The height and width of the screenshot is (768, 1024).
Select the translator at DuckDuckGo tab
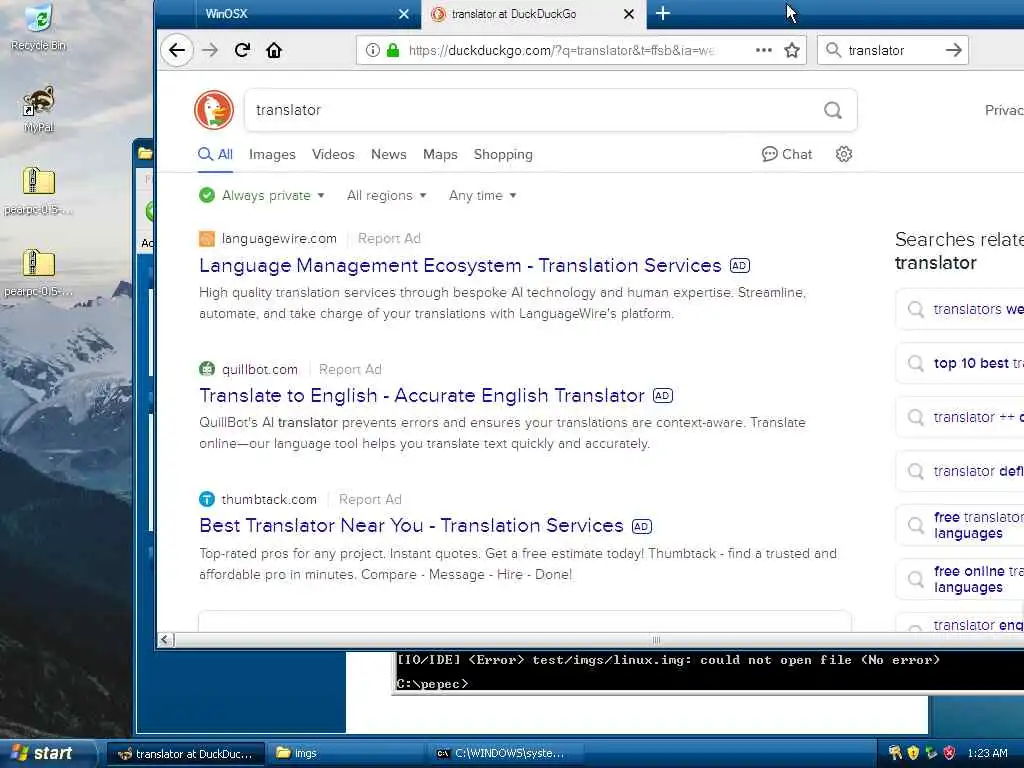[532, 14]
